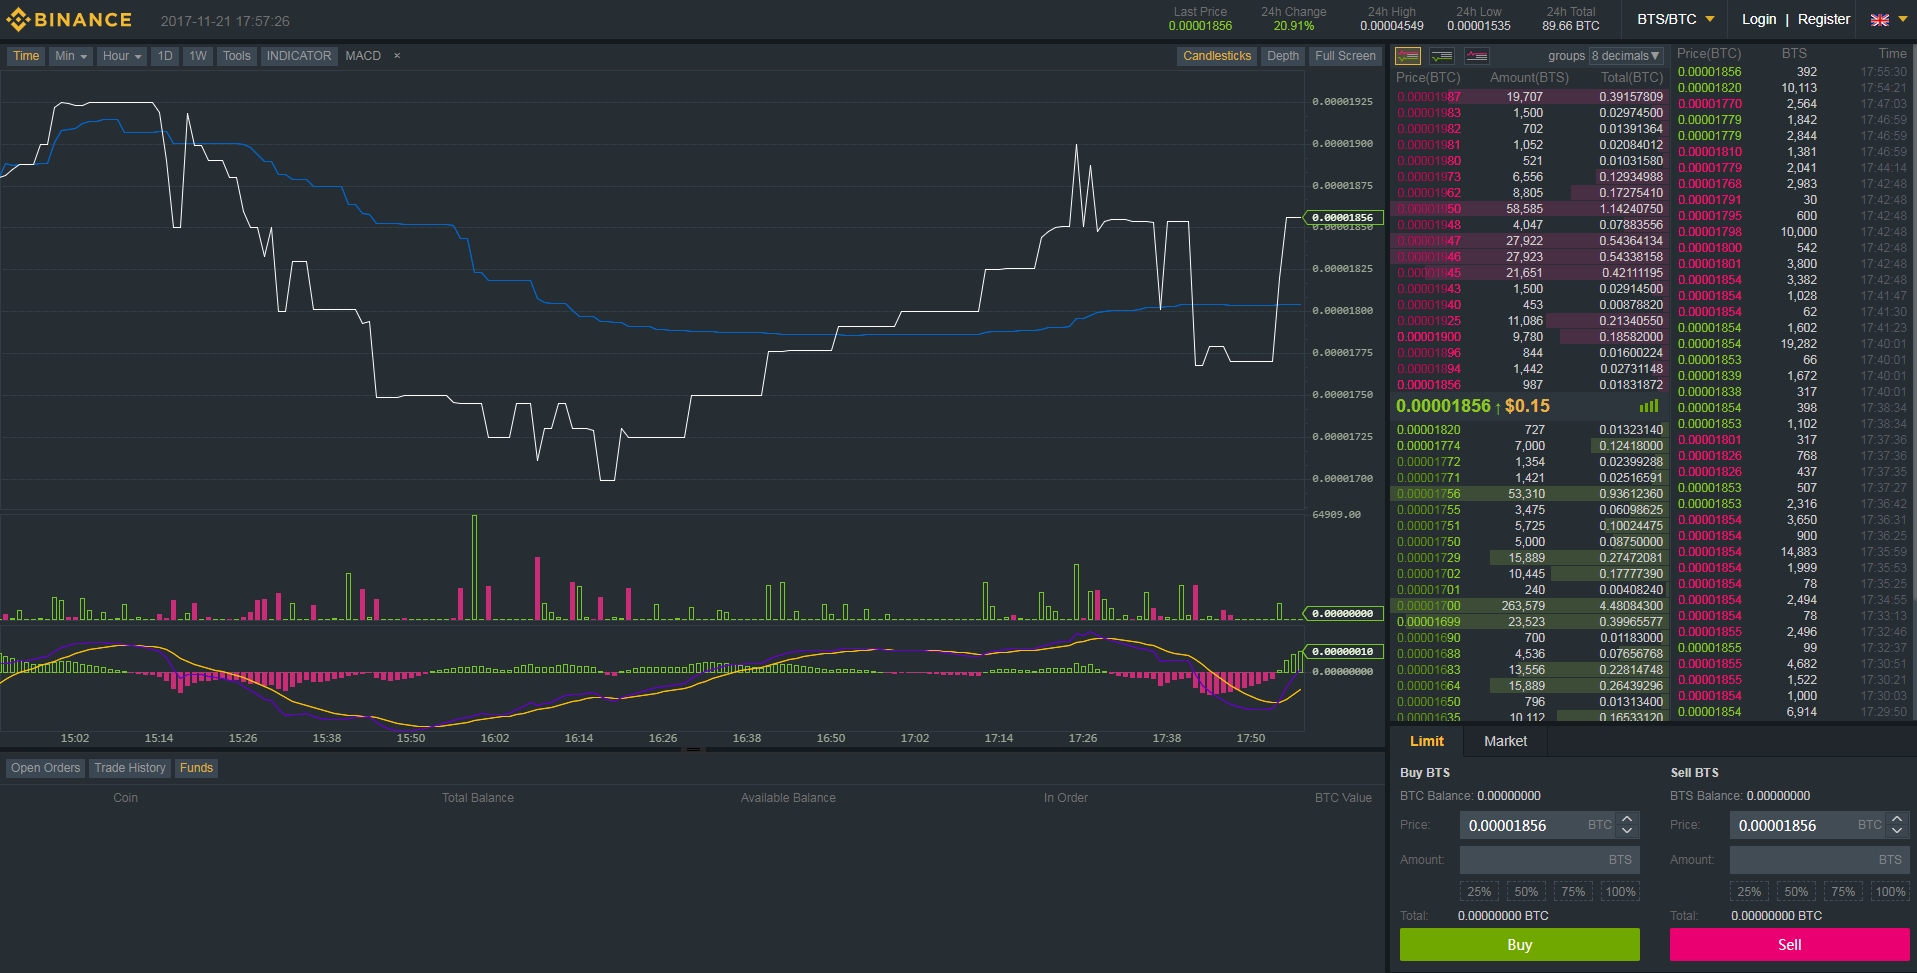
Task: Set buy amount to 100%
Action: 1620,892
